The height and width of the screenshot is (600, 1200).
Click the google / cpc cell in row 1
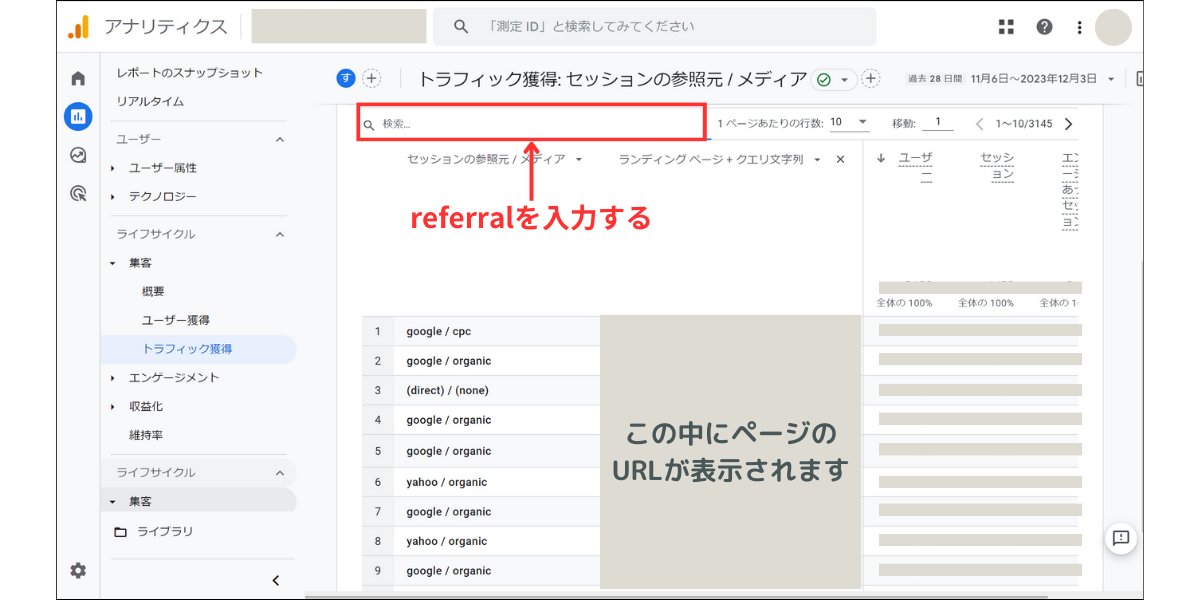[x=438, y=331]
